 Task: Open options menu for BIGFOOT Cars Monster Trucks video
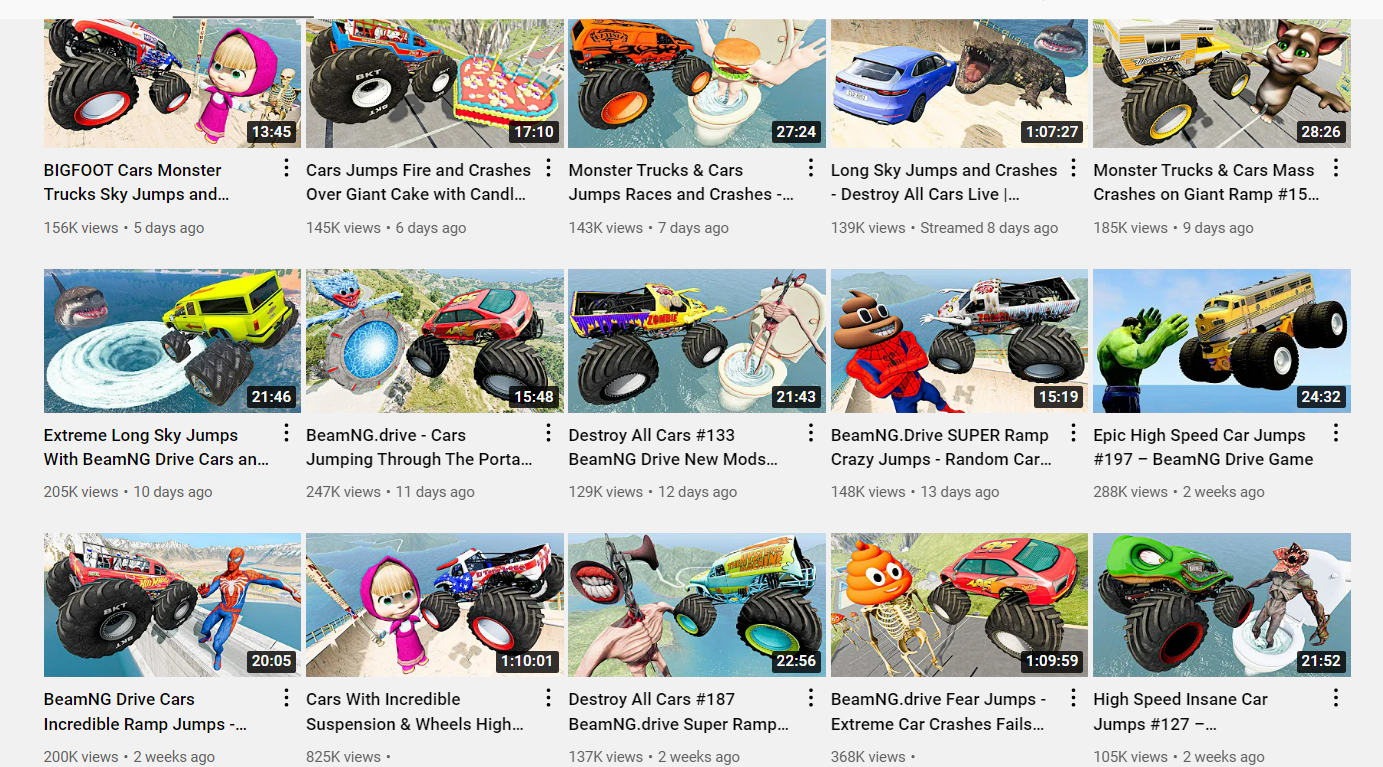[286, 168]
